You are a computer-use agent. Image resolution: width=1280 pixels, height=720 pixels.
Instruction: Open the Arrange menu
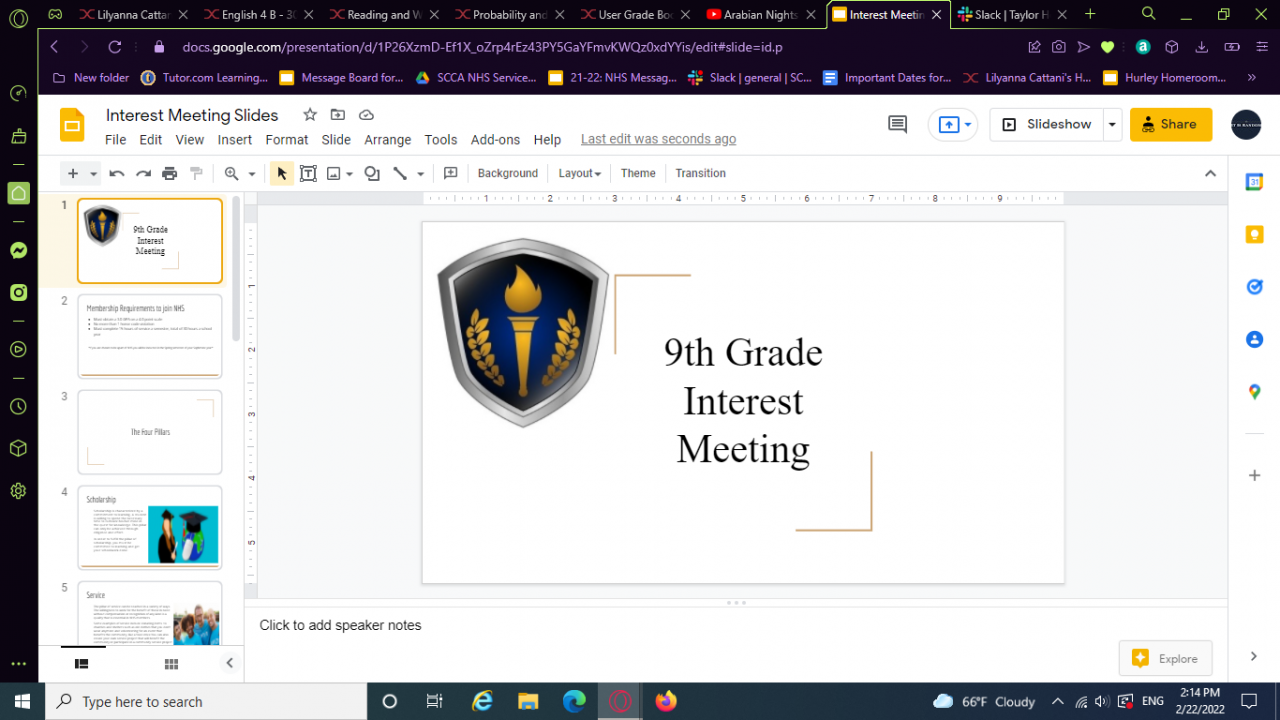coord(387,140)
